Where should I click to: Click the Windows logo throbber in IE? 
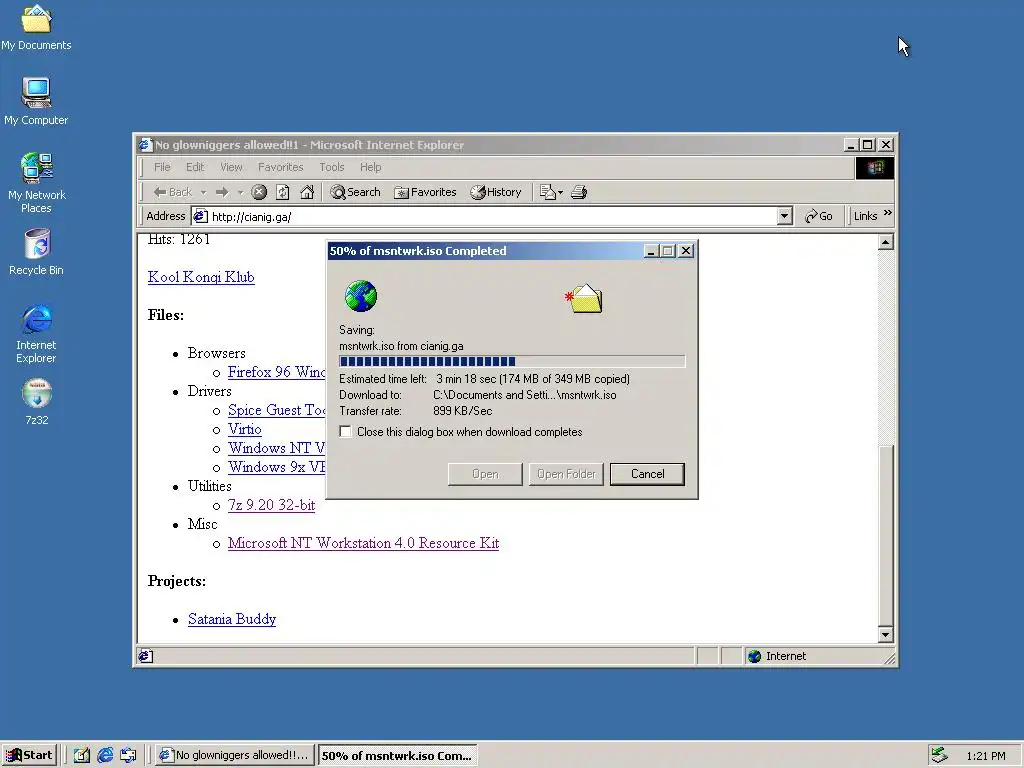(874, 168)
